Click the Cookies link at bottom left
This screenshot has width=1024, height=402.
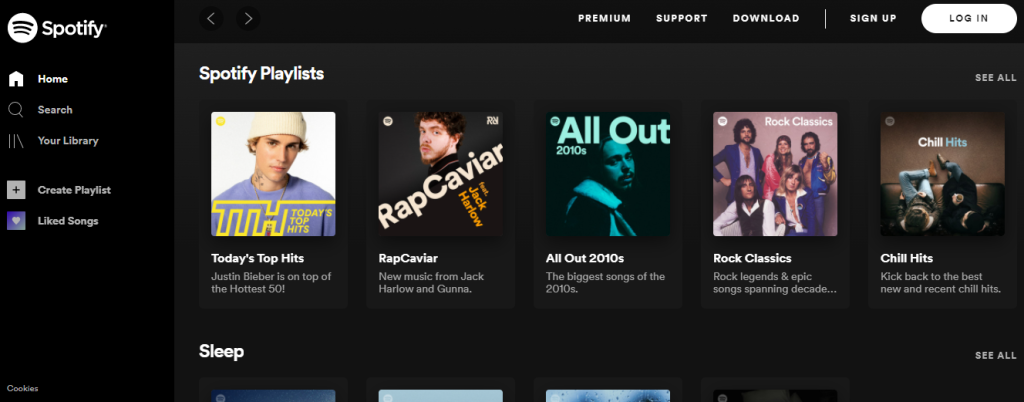[23, 388]
